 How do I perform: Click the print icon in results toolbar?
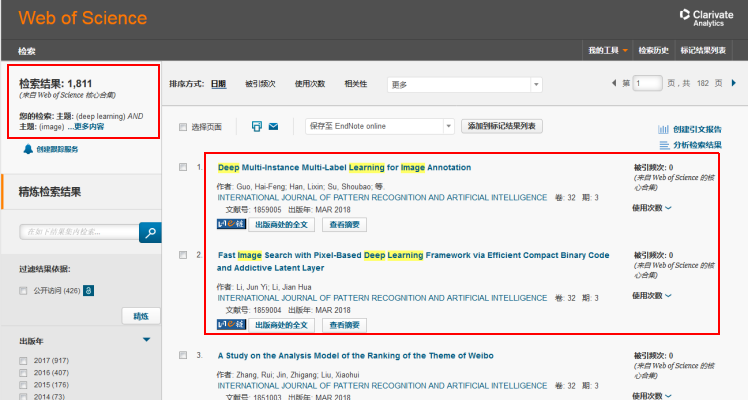click(257, 126)
